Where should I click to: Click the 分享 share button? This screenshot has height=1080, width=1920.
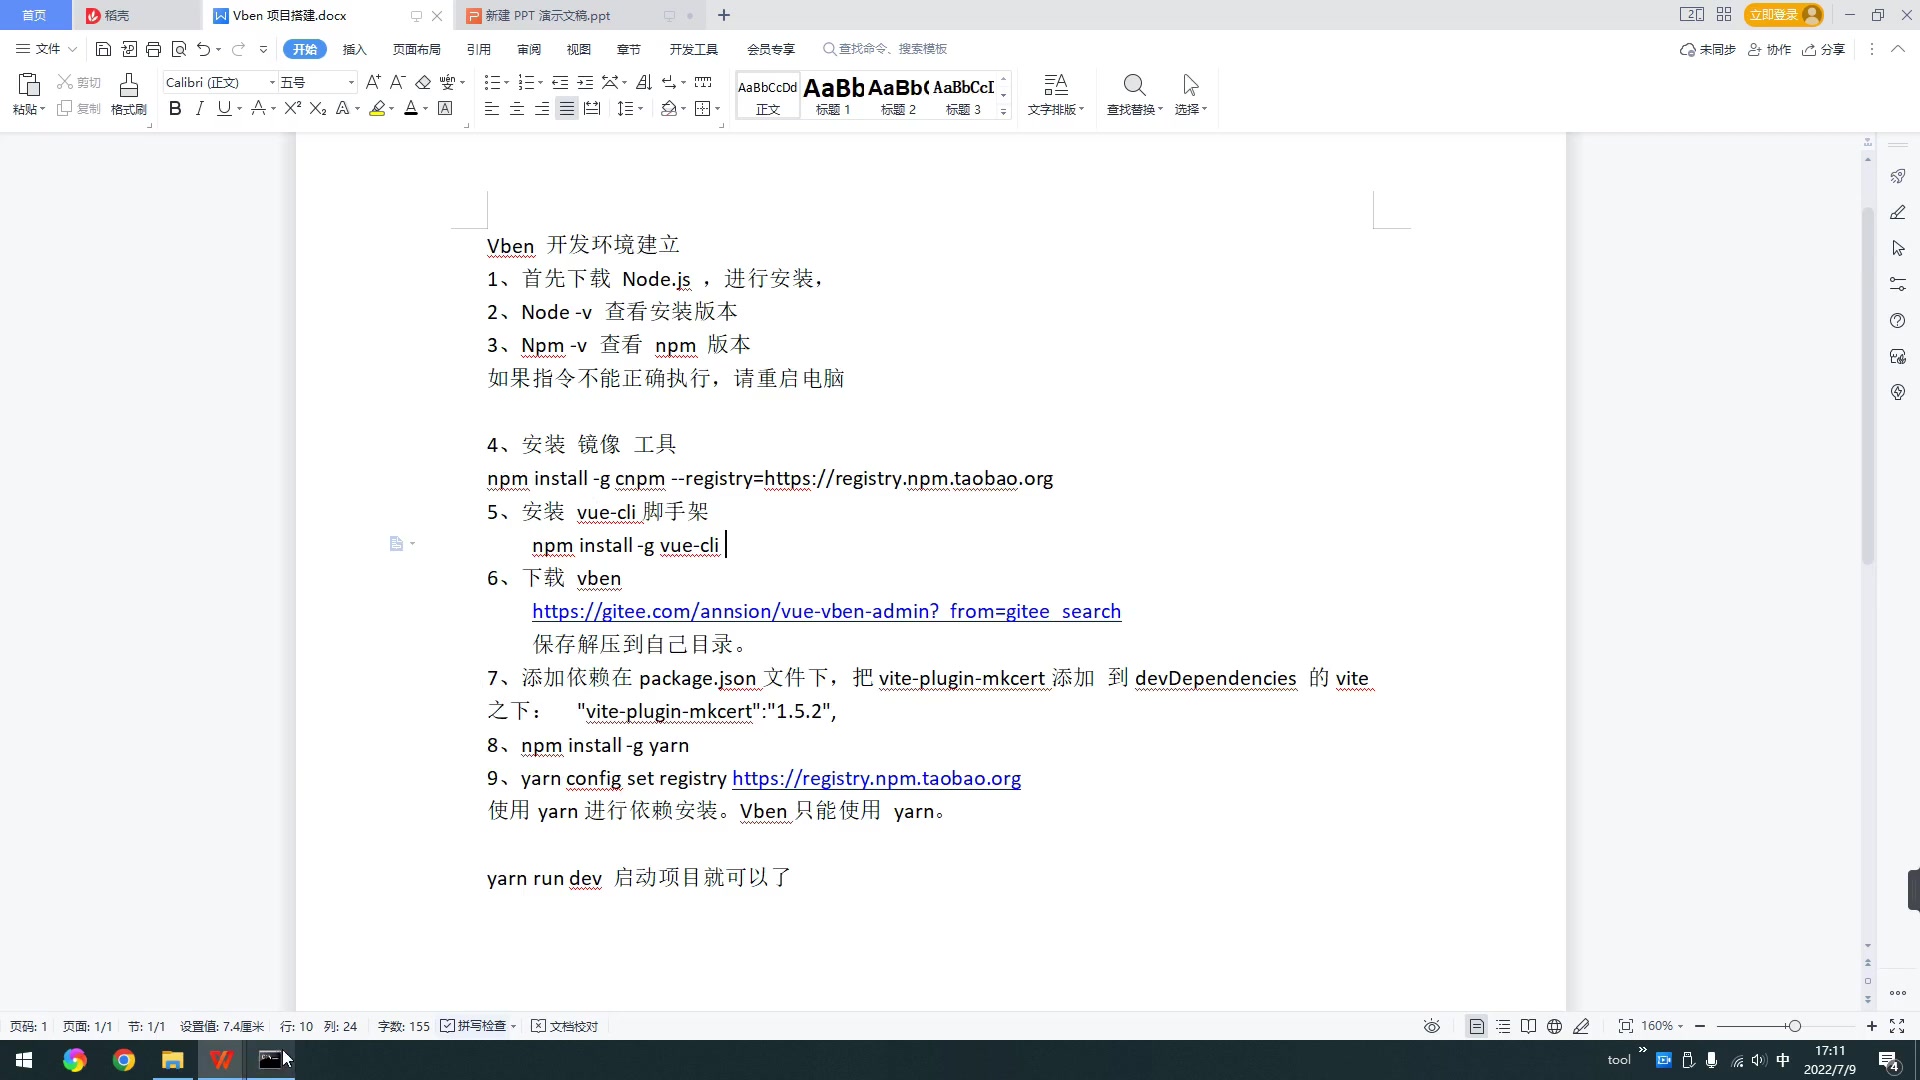coord(1824,49)
